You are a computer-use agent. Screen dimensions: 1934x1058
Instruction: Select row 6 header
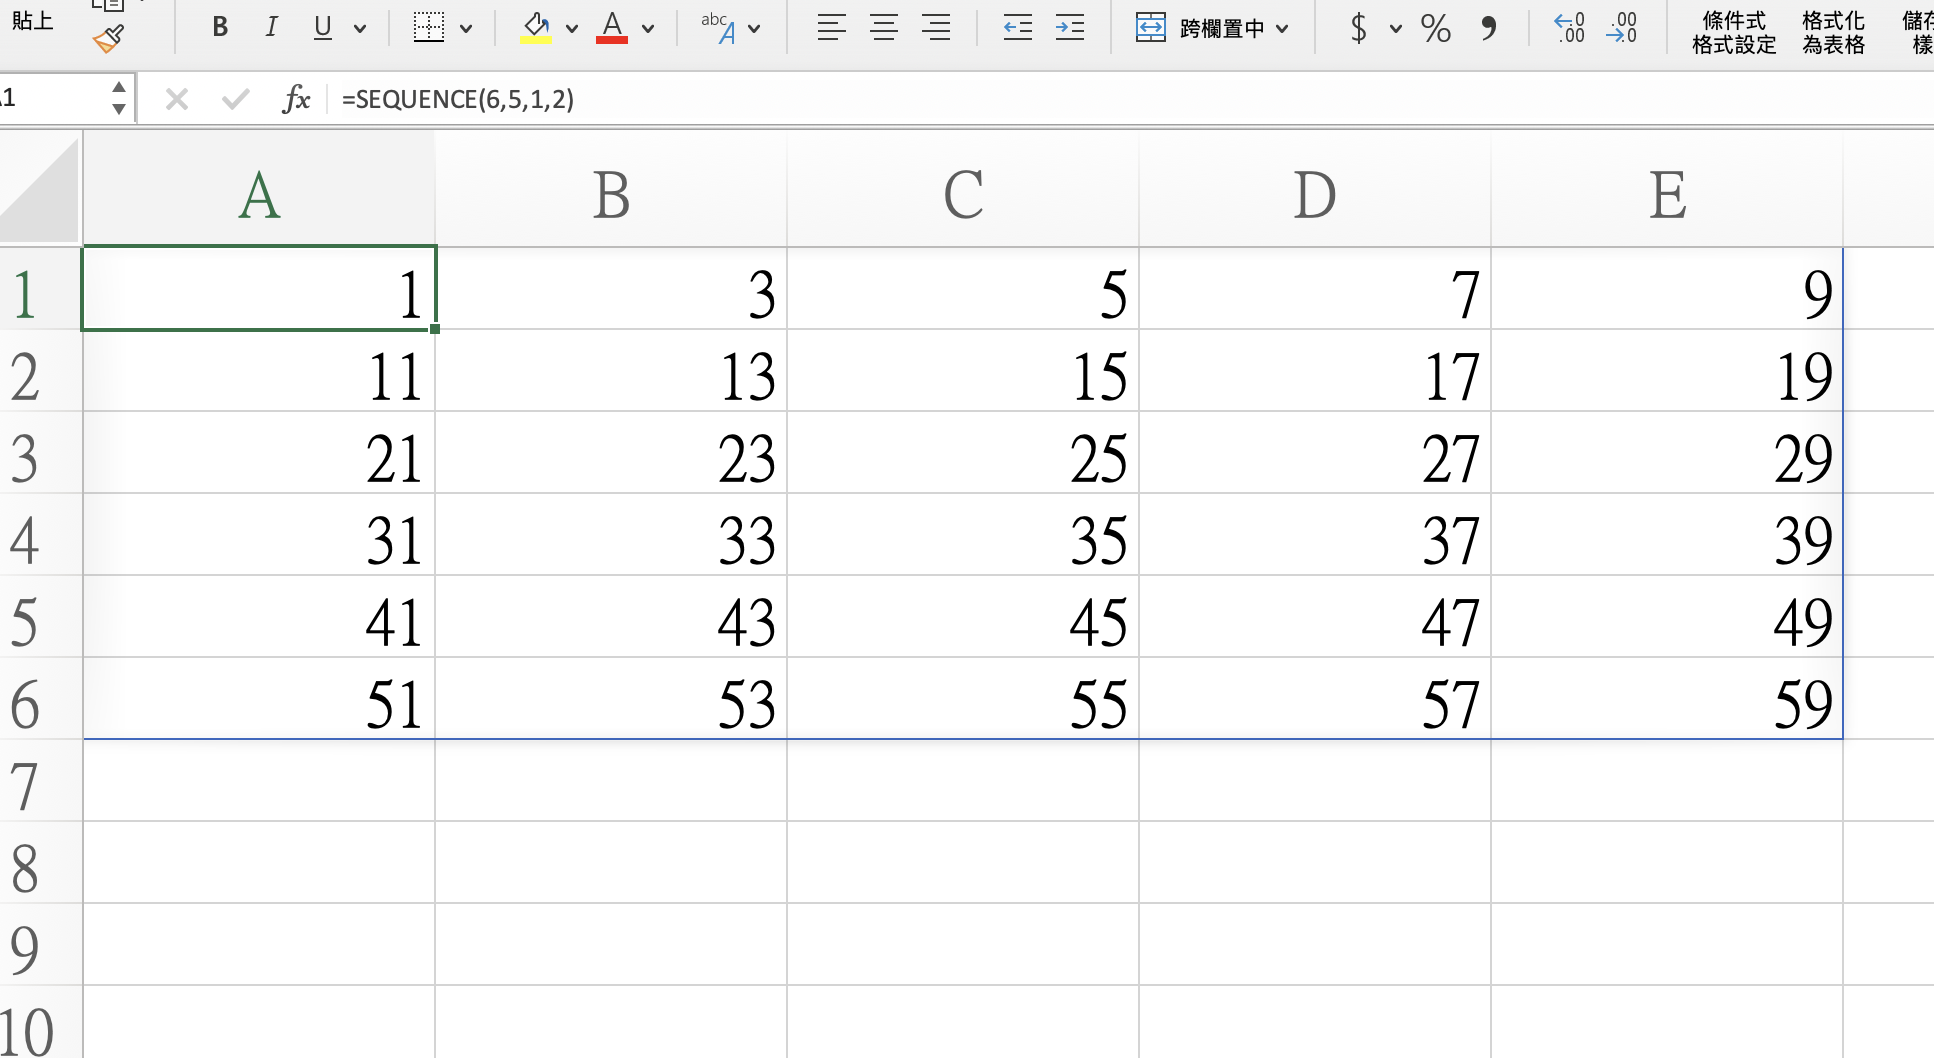point(40,699)
